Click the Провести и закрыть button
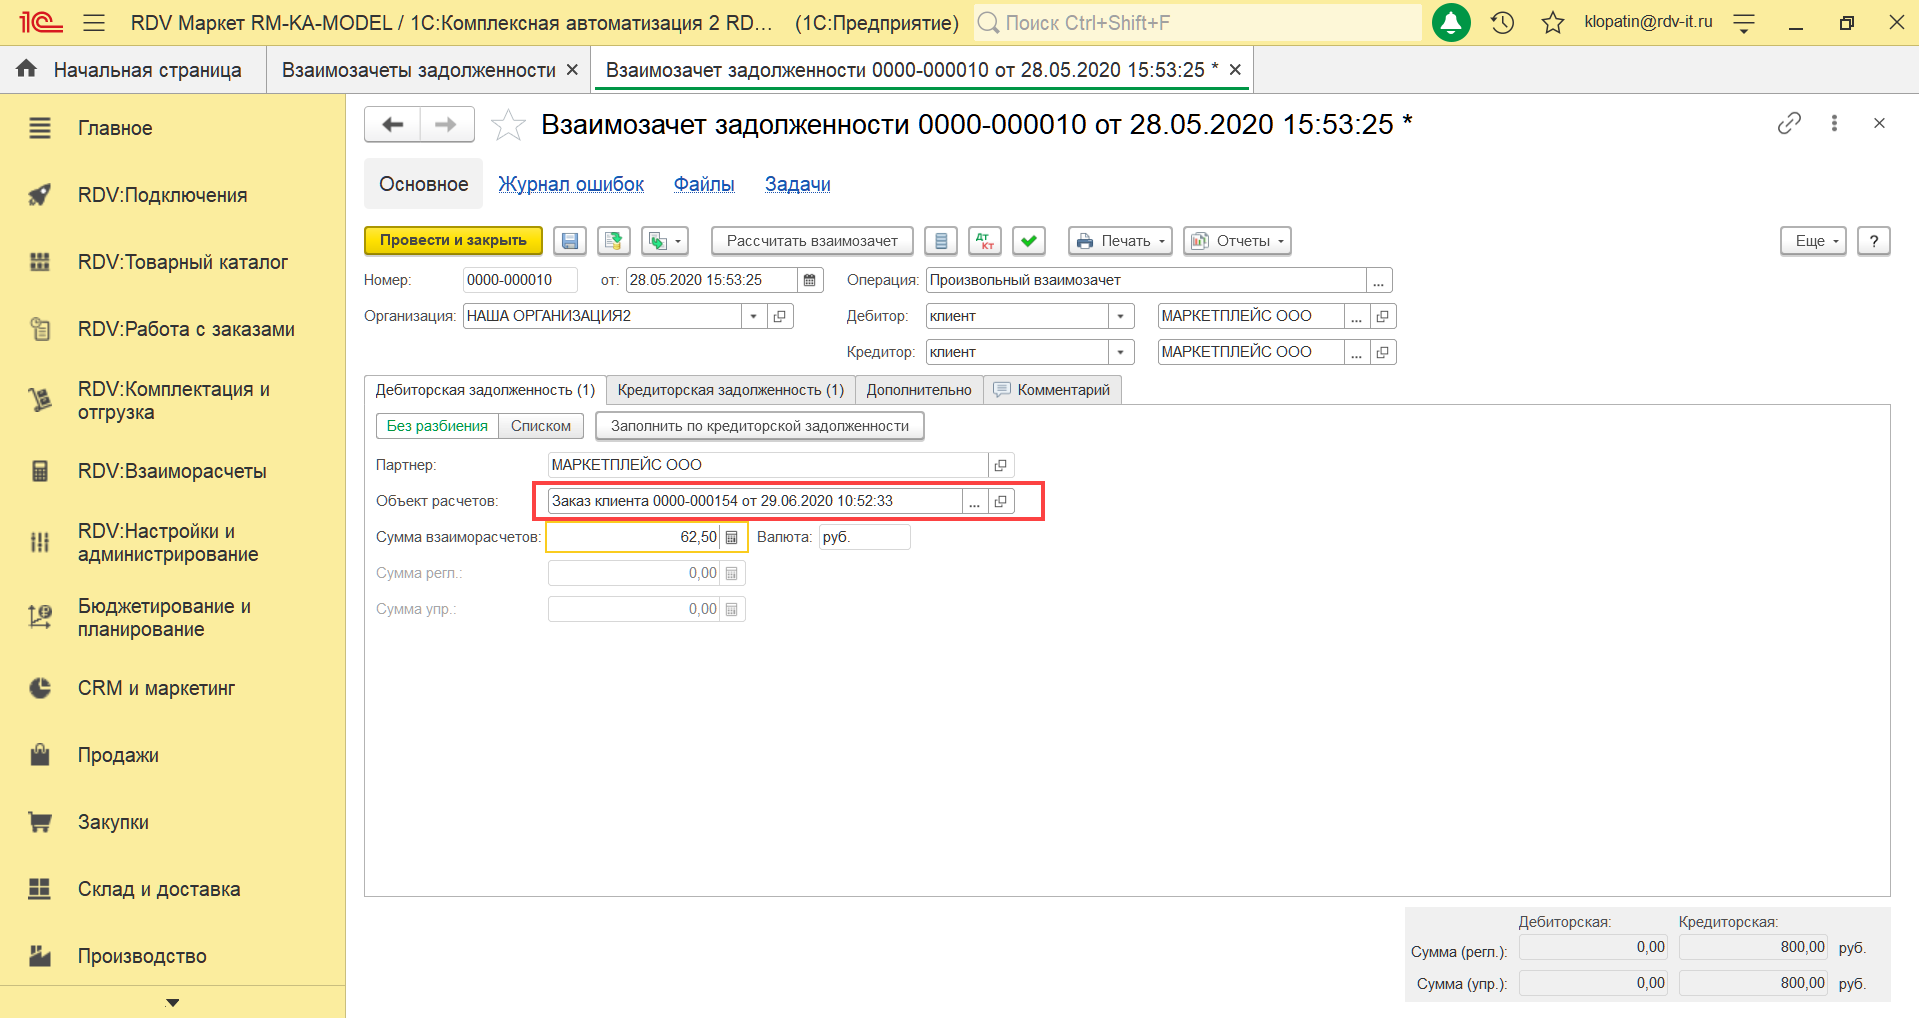This screenshot has height=1018, width=1919. pos(453,241)
